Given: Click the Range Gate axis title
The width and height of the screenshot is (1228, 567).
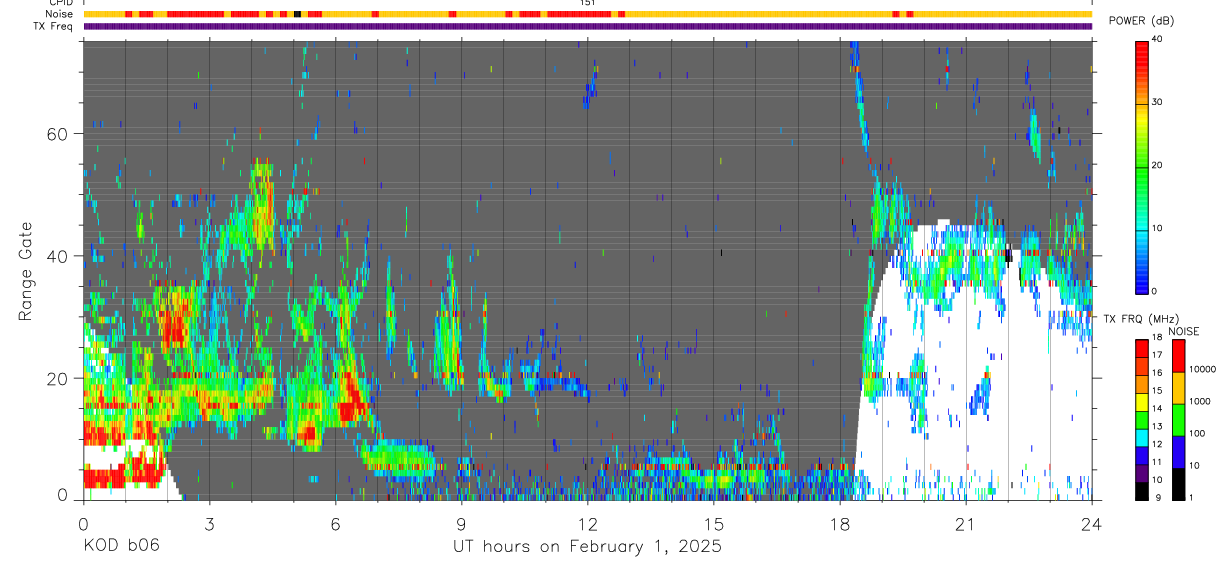Looking at the screenshot, I should click(25, 271).
